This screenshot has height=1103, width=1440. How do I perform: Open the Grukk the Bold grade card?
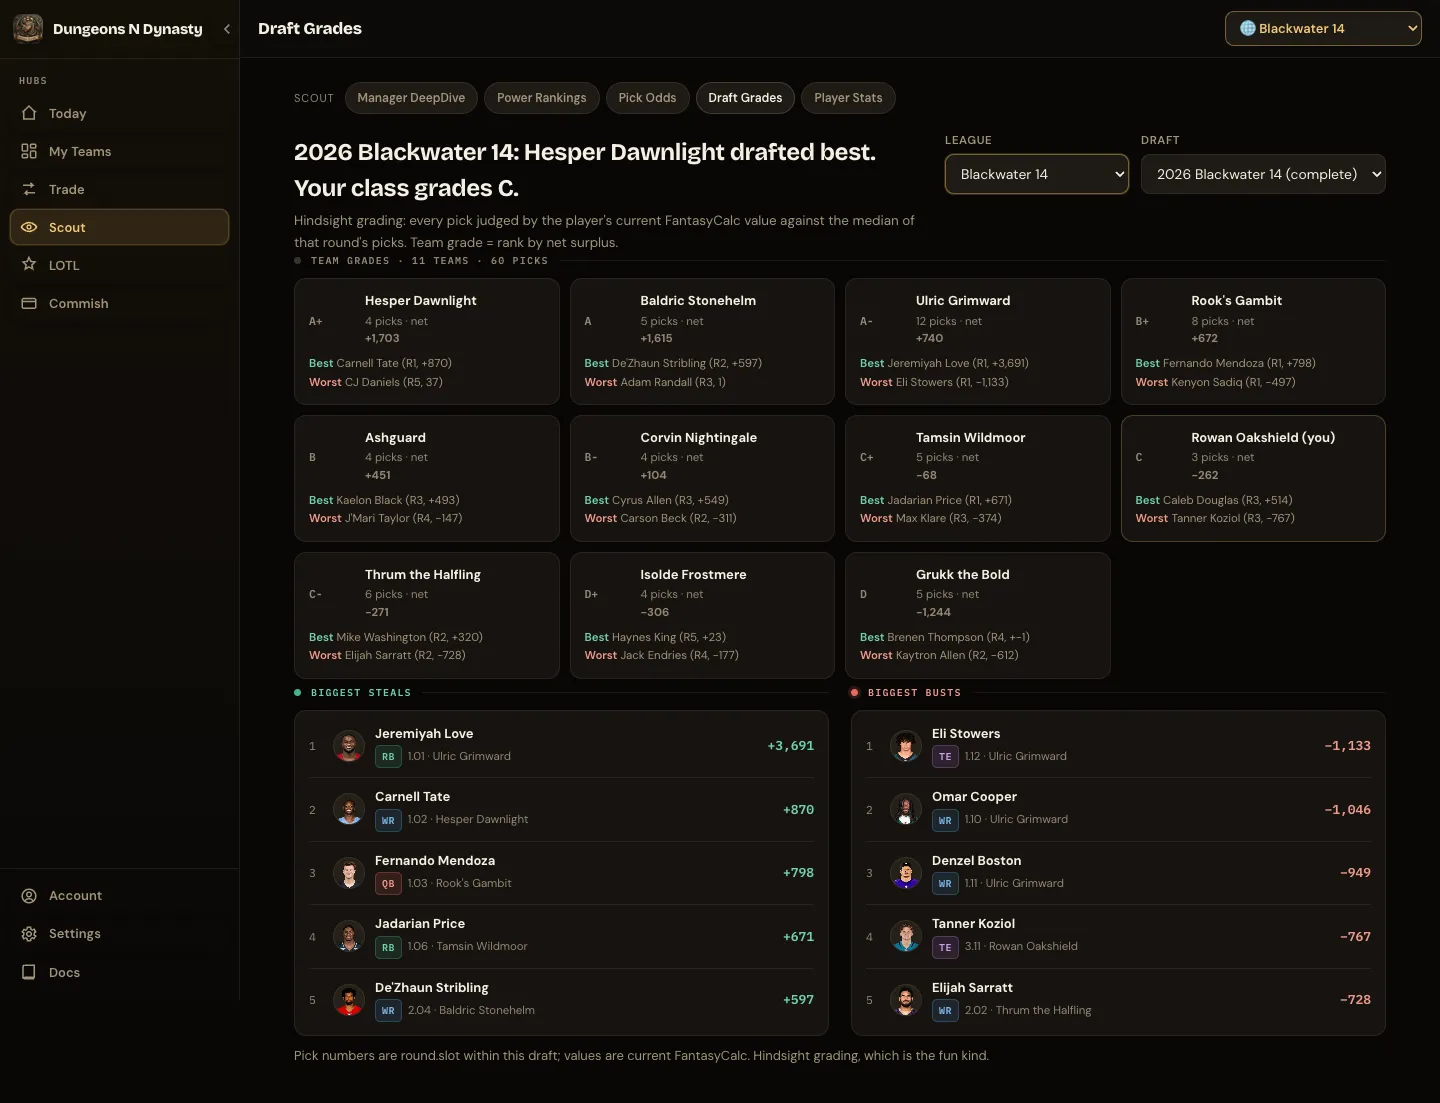pos(978,615)
